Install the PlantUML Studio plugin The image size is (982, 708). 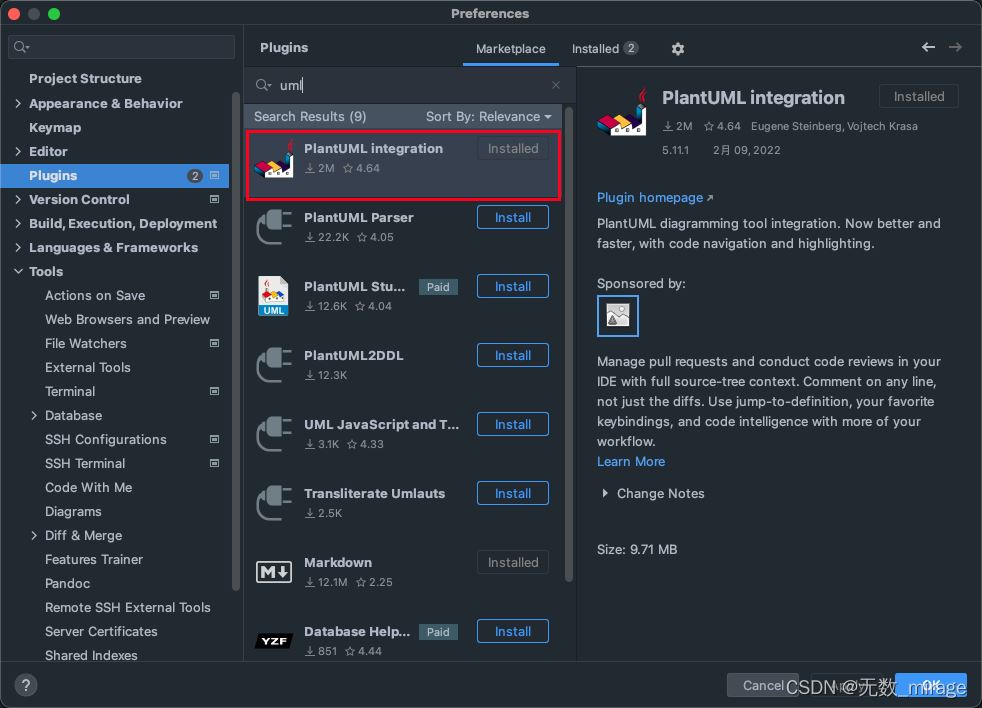513,286
